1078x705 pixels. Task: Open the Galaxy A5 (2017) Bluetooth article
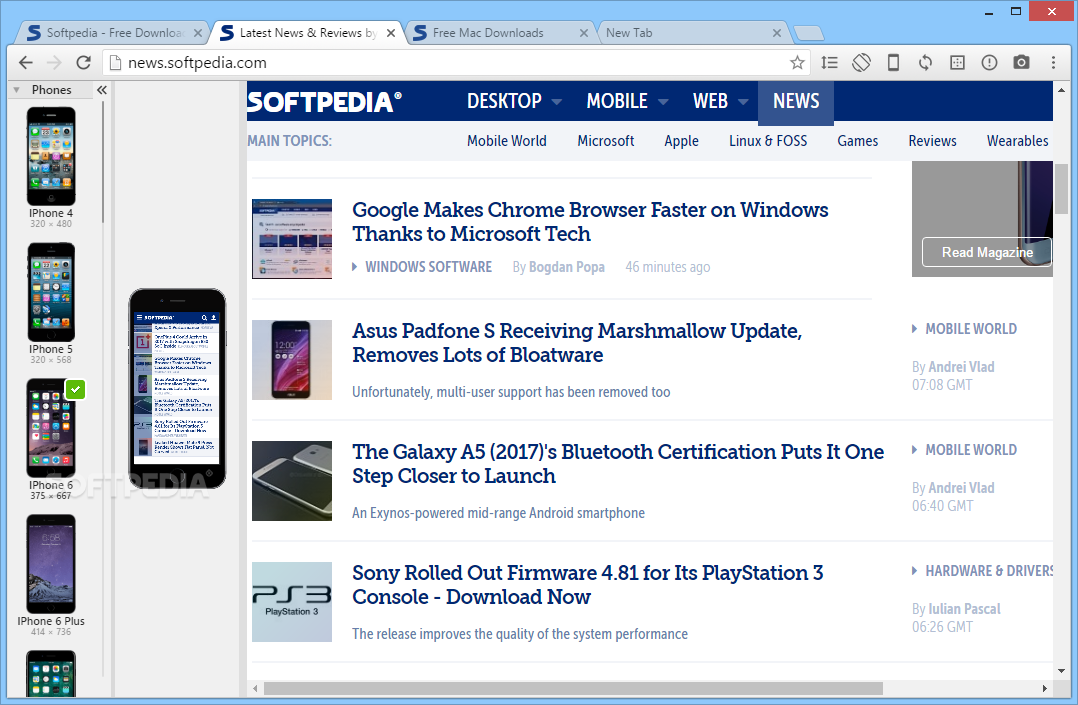[617, 464]
